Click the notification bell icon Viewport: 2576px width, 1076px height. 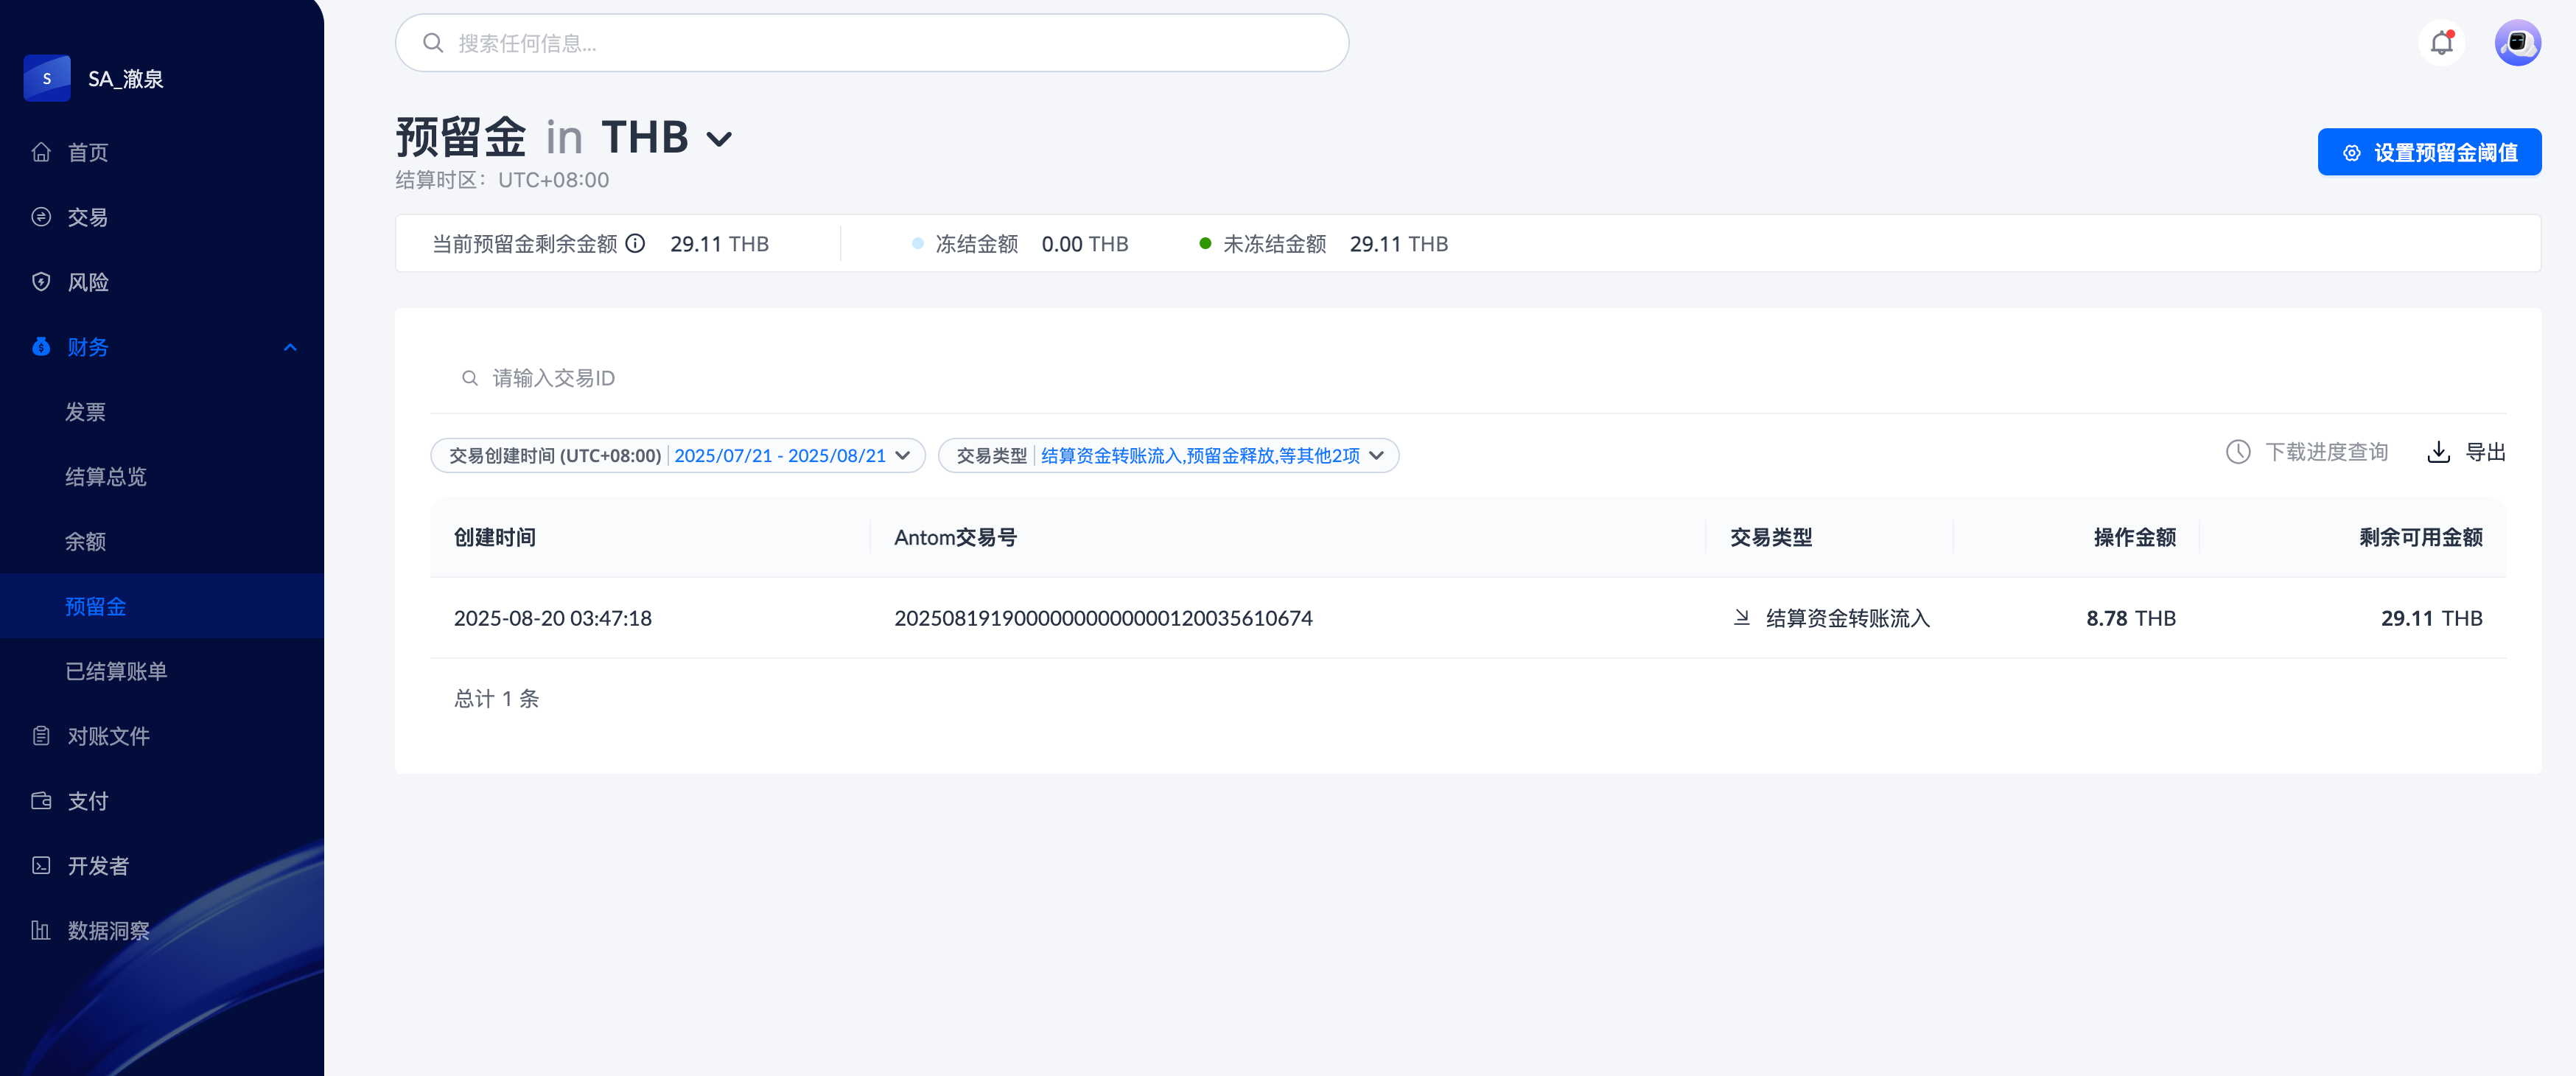click(x=2441, y=43)
